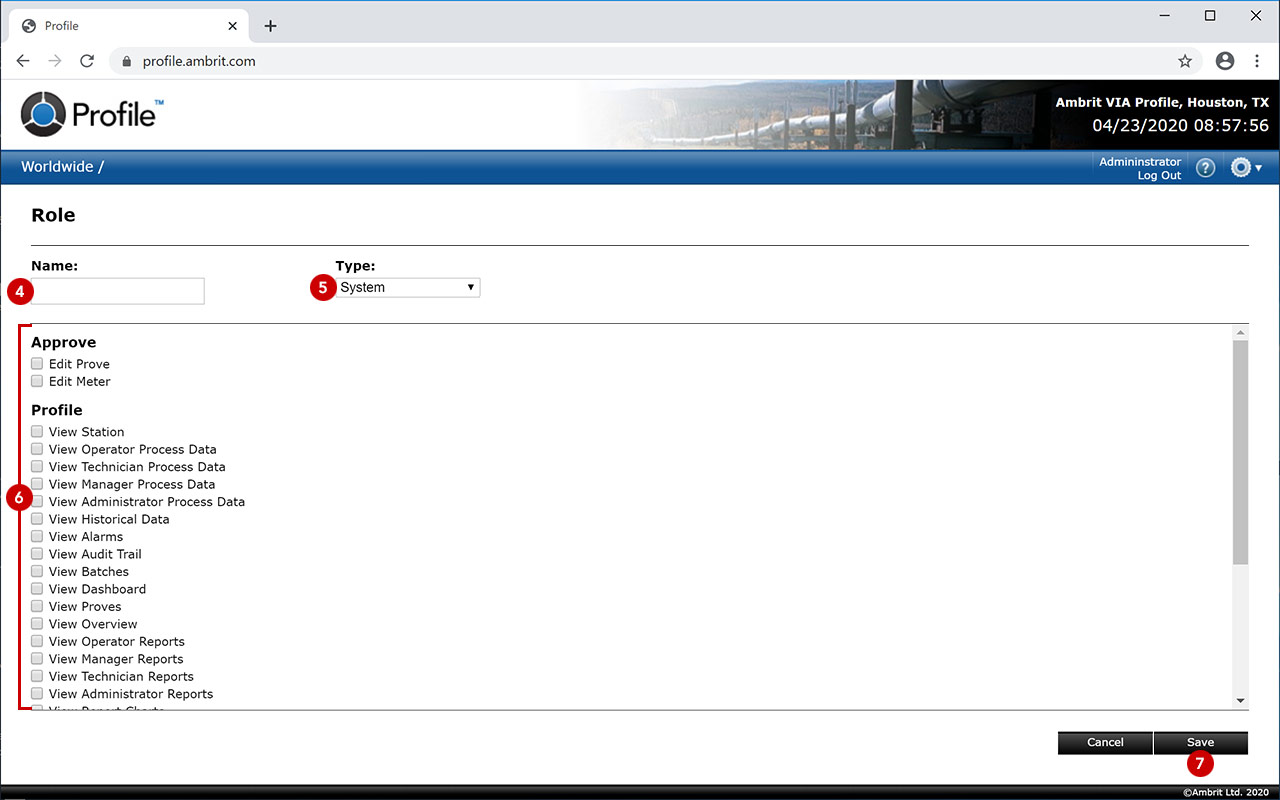Image resolution: width=1280 pixels, height=800 pixels.
Task: Open the settings gear menu
Action: pyautogui.click(x=1245, y=168)
